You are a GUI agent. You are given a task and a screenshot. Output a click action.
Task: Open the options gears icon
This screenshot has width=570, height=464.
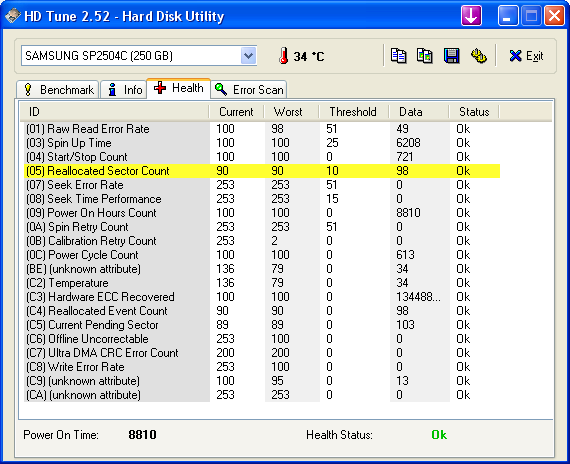(x=478, y=56)
